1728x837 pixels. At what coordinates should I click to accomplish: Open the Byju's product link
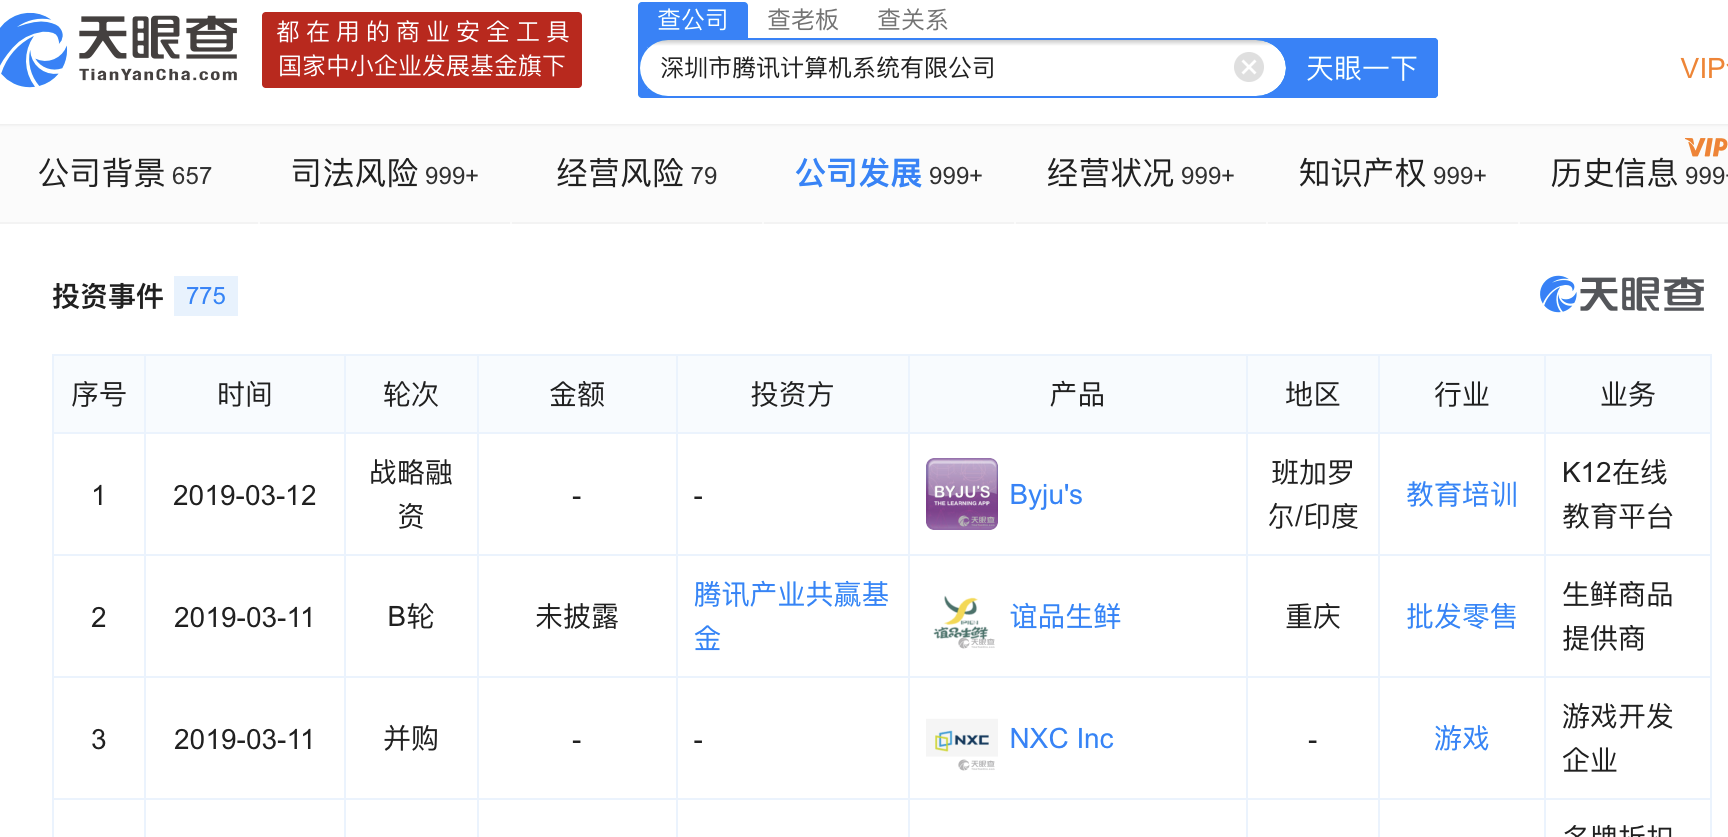point(1046,494)
